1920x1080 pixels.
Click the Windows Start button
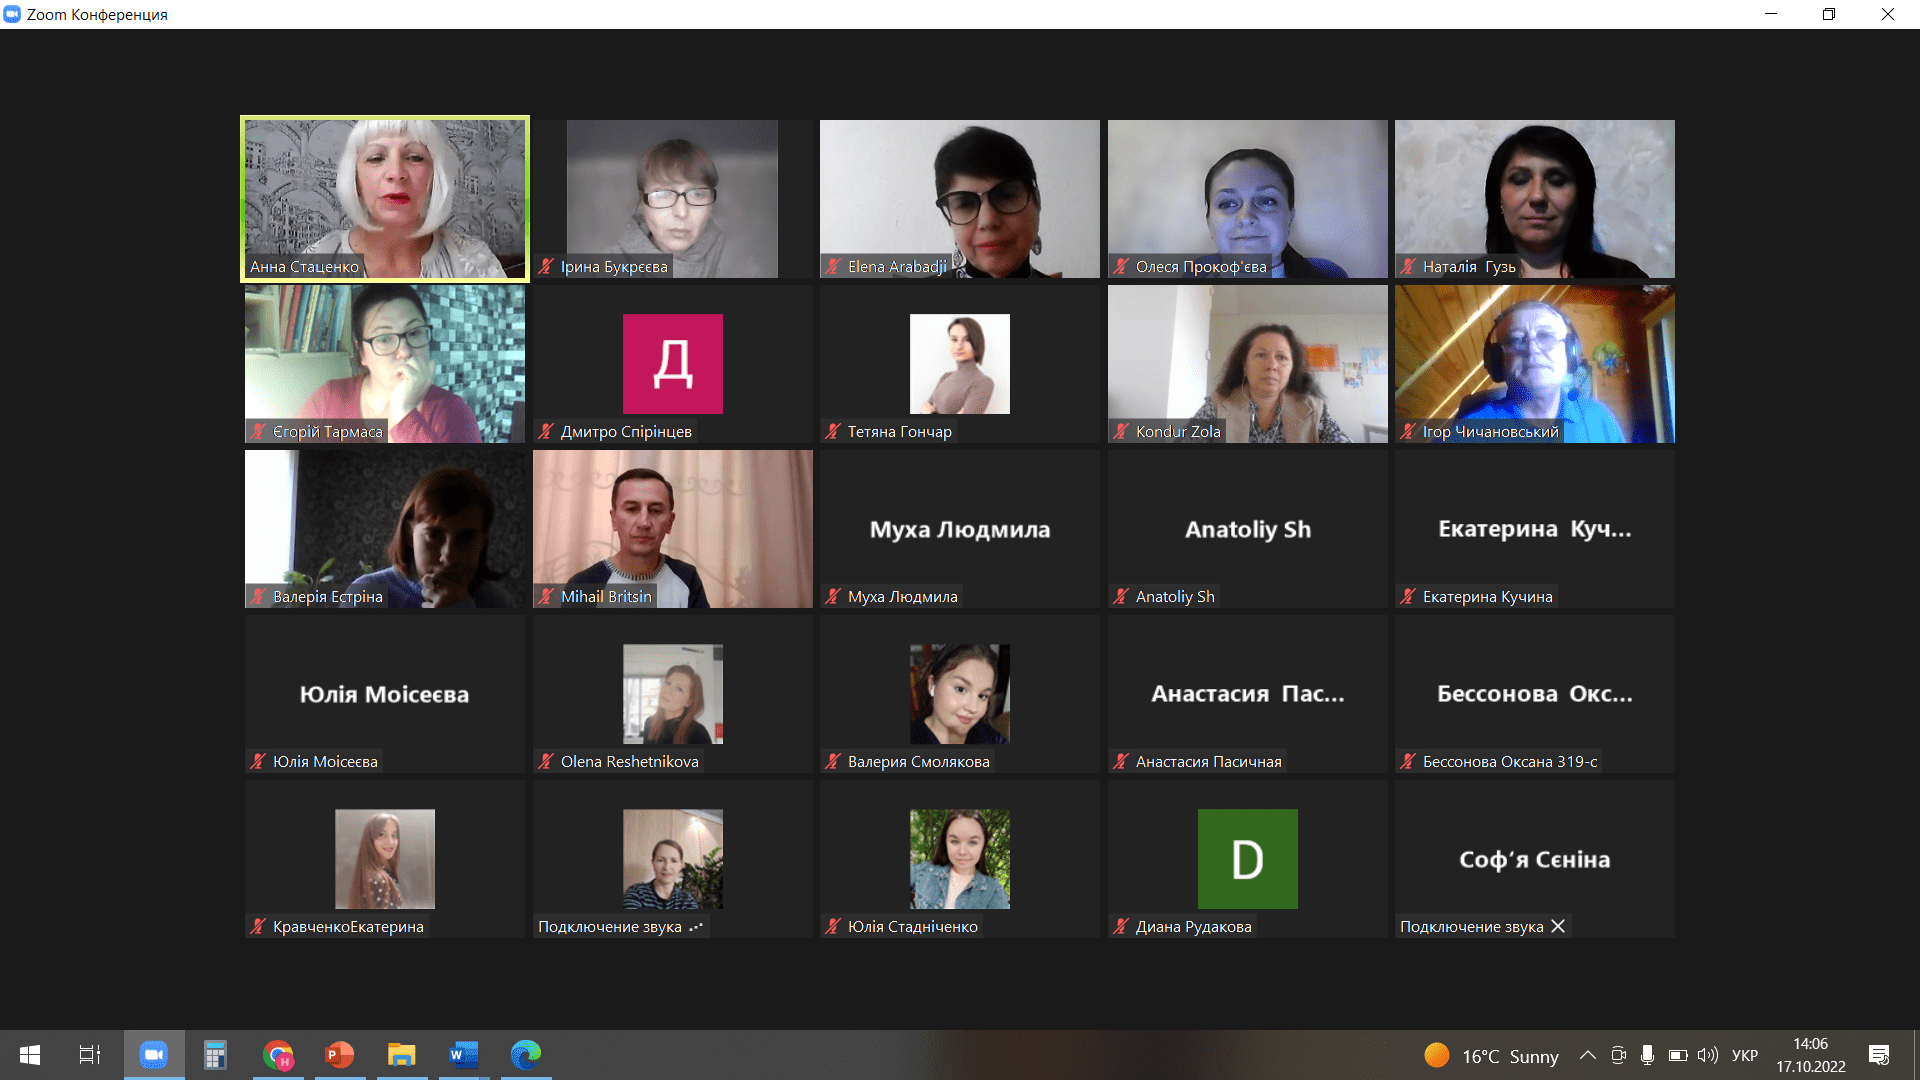tap(30, 1055)
